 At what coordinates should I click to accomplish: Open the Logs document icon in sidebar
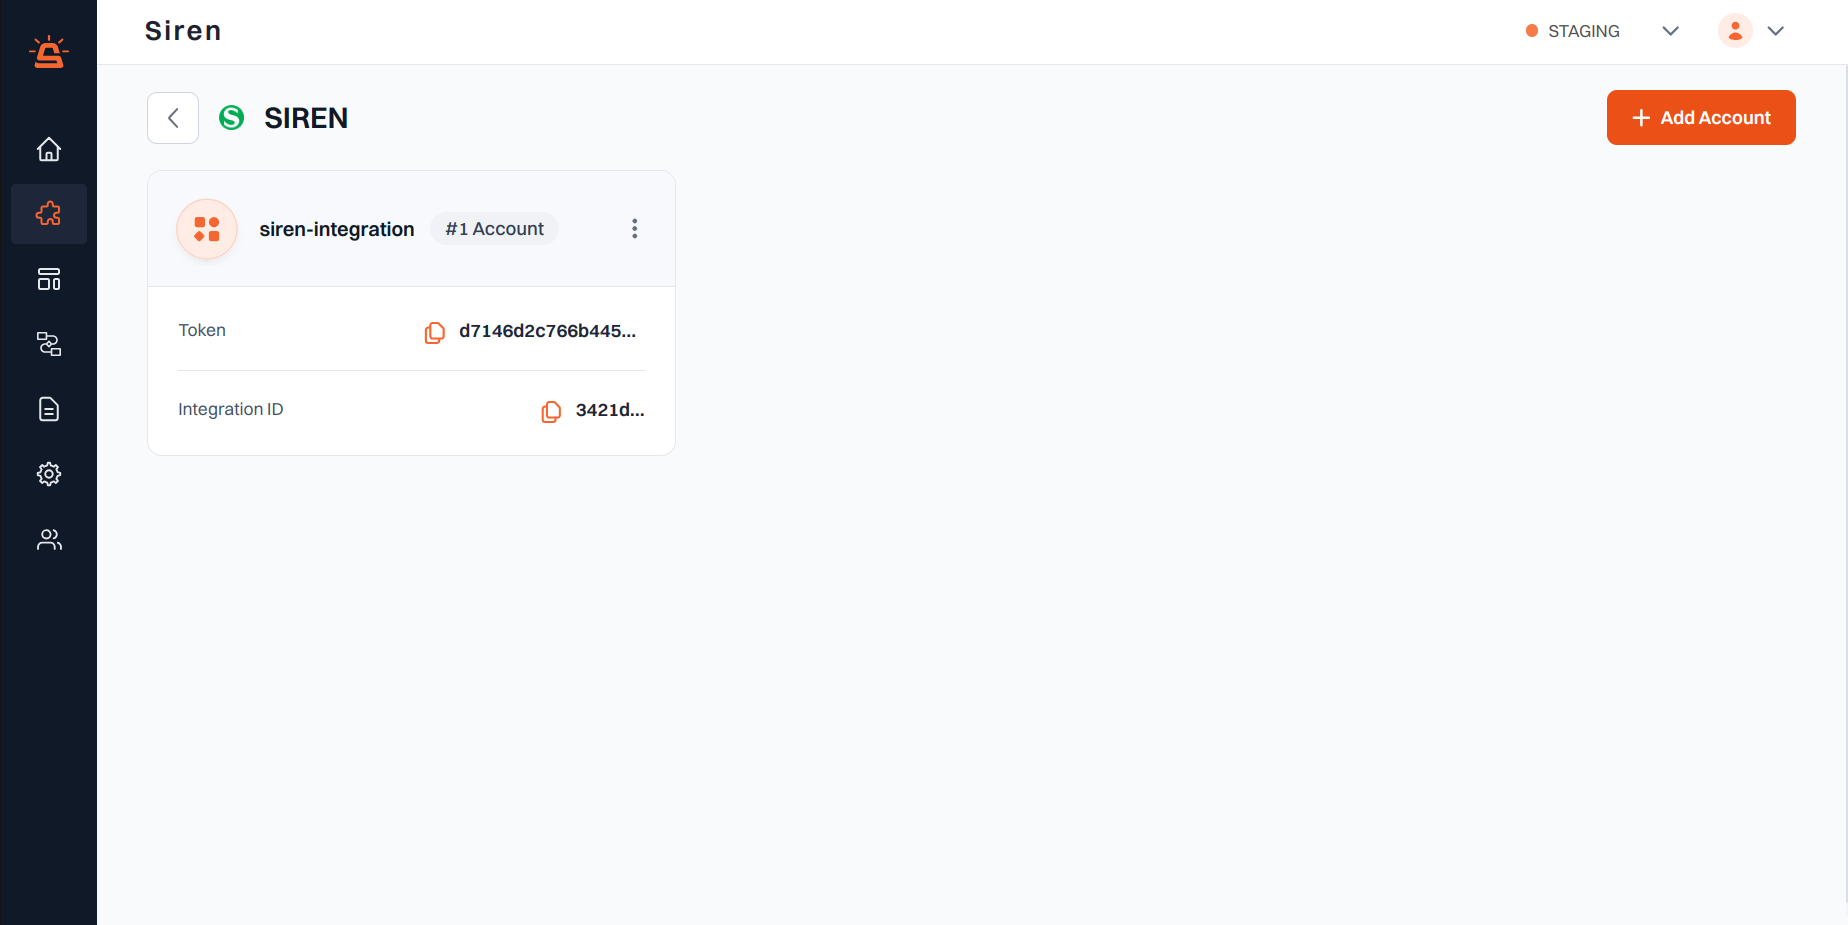tap(48, 409)
